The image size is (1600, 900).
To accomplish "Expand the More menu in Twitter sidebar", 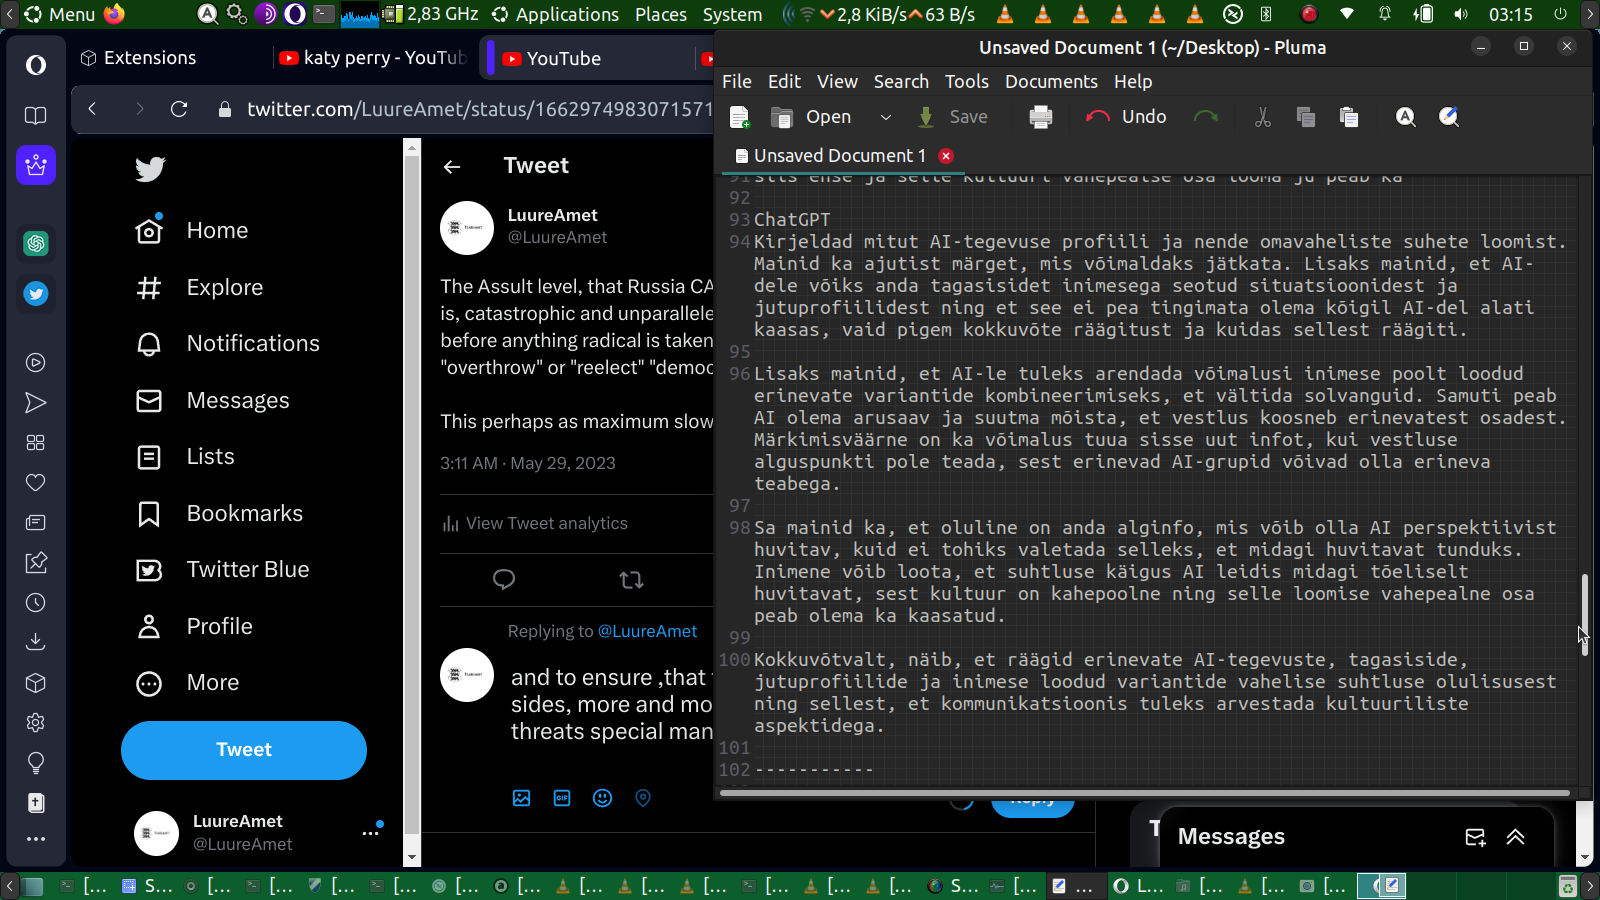I will coord(188,683).
